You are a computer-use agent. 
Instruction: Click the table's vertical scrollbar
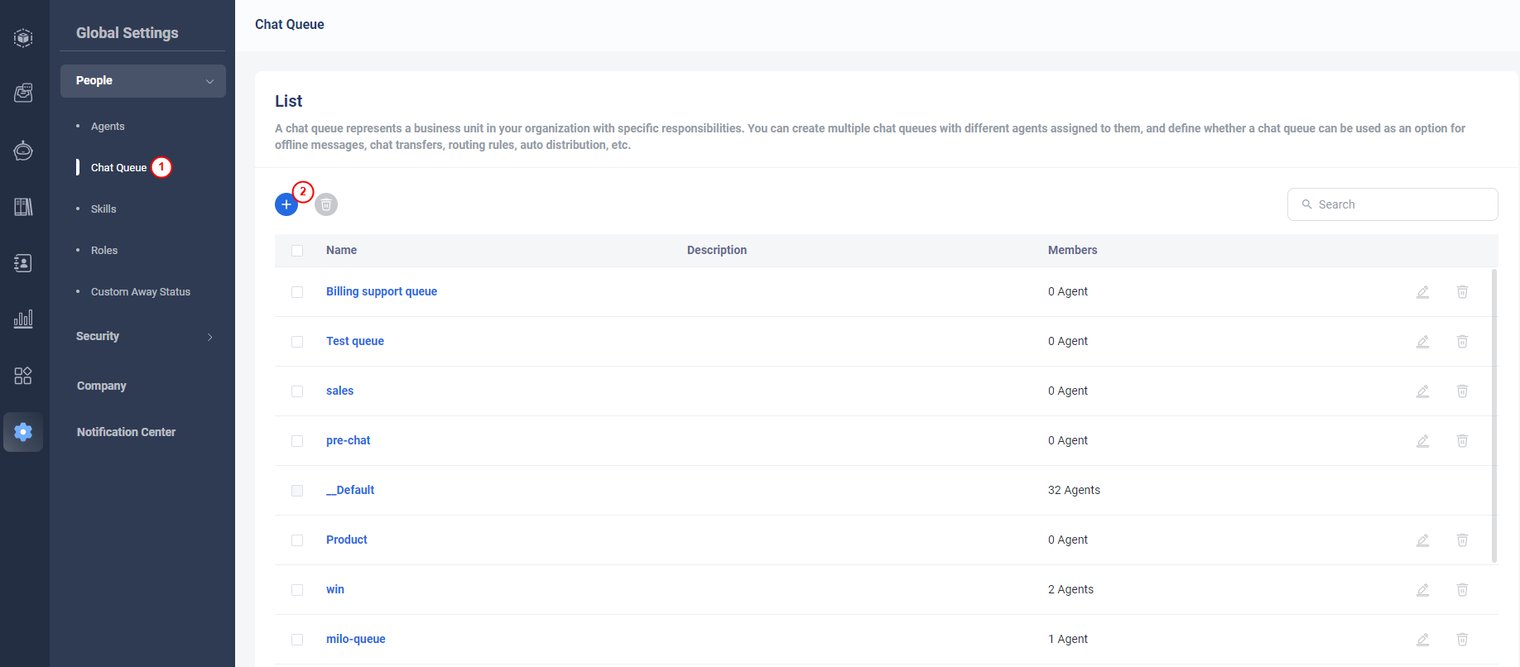pos(1494,415)
